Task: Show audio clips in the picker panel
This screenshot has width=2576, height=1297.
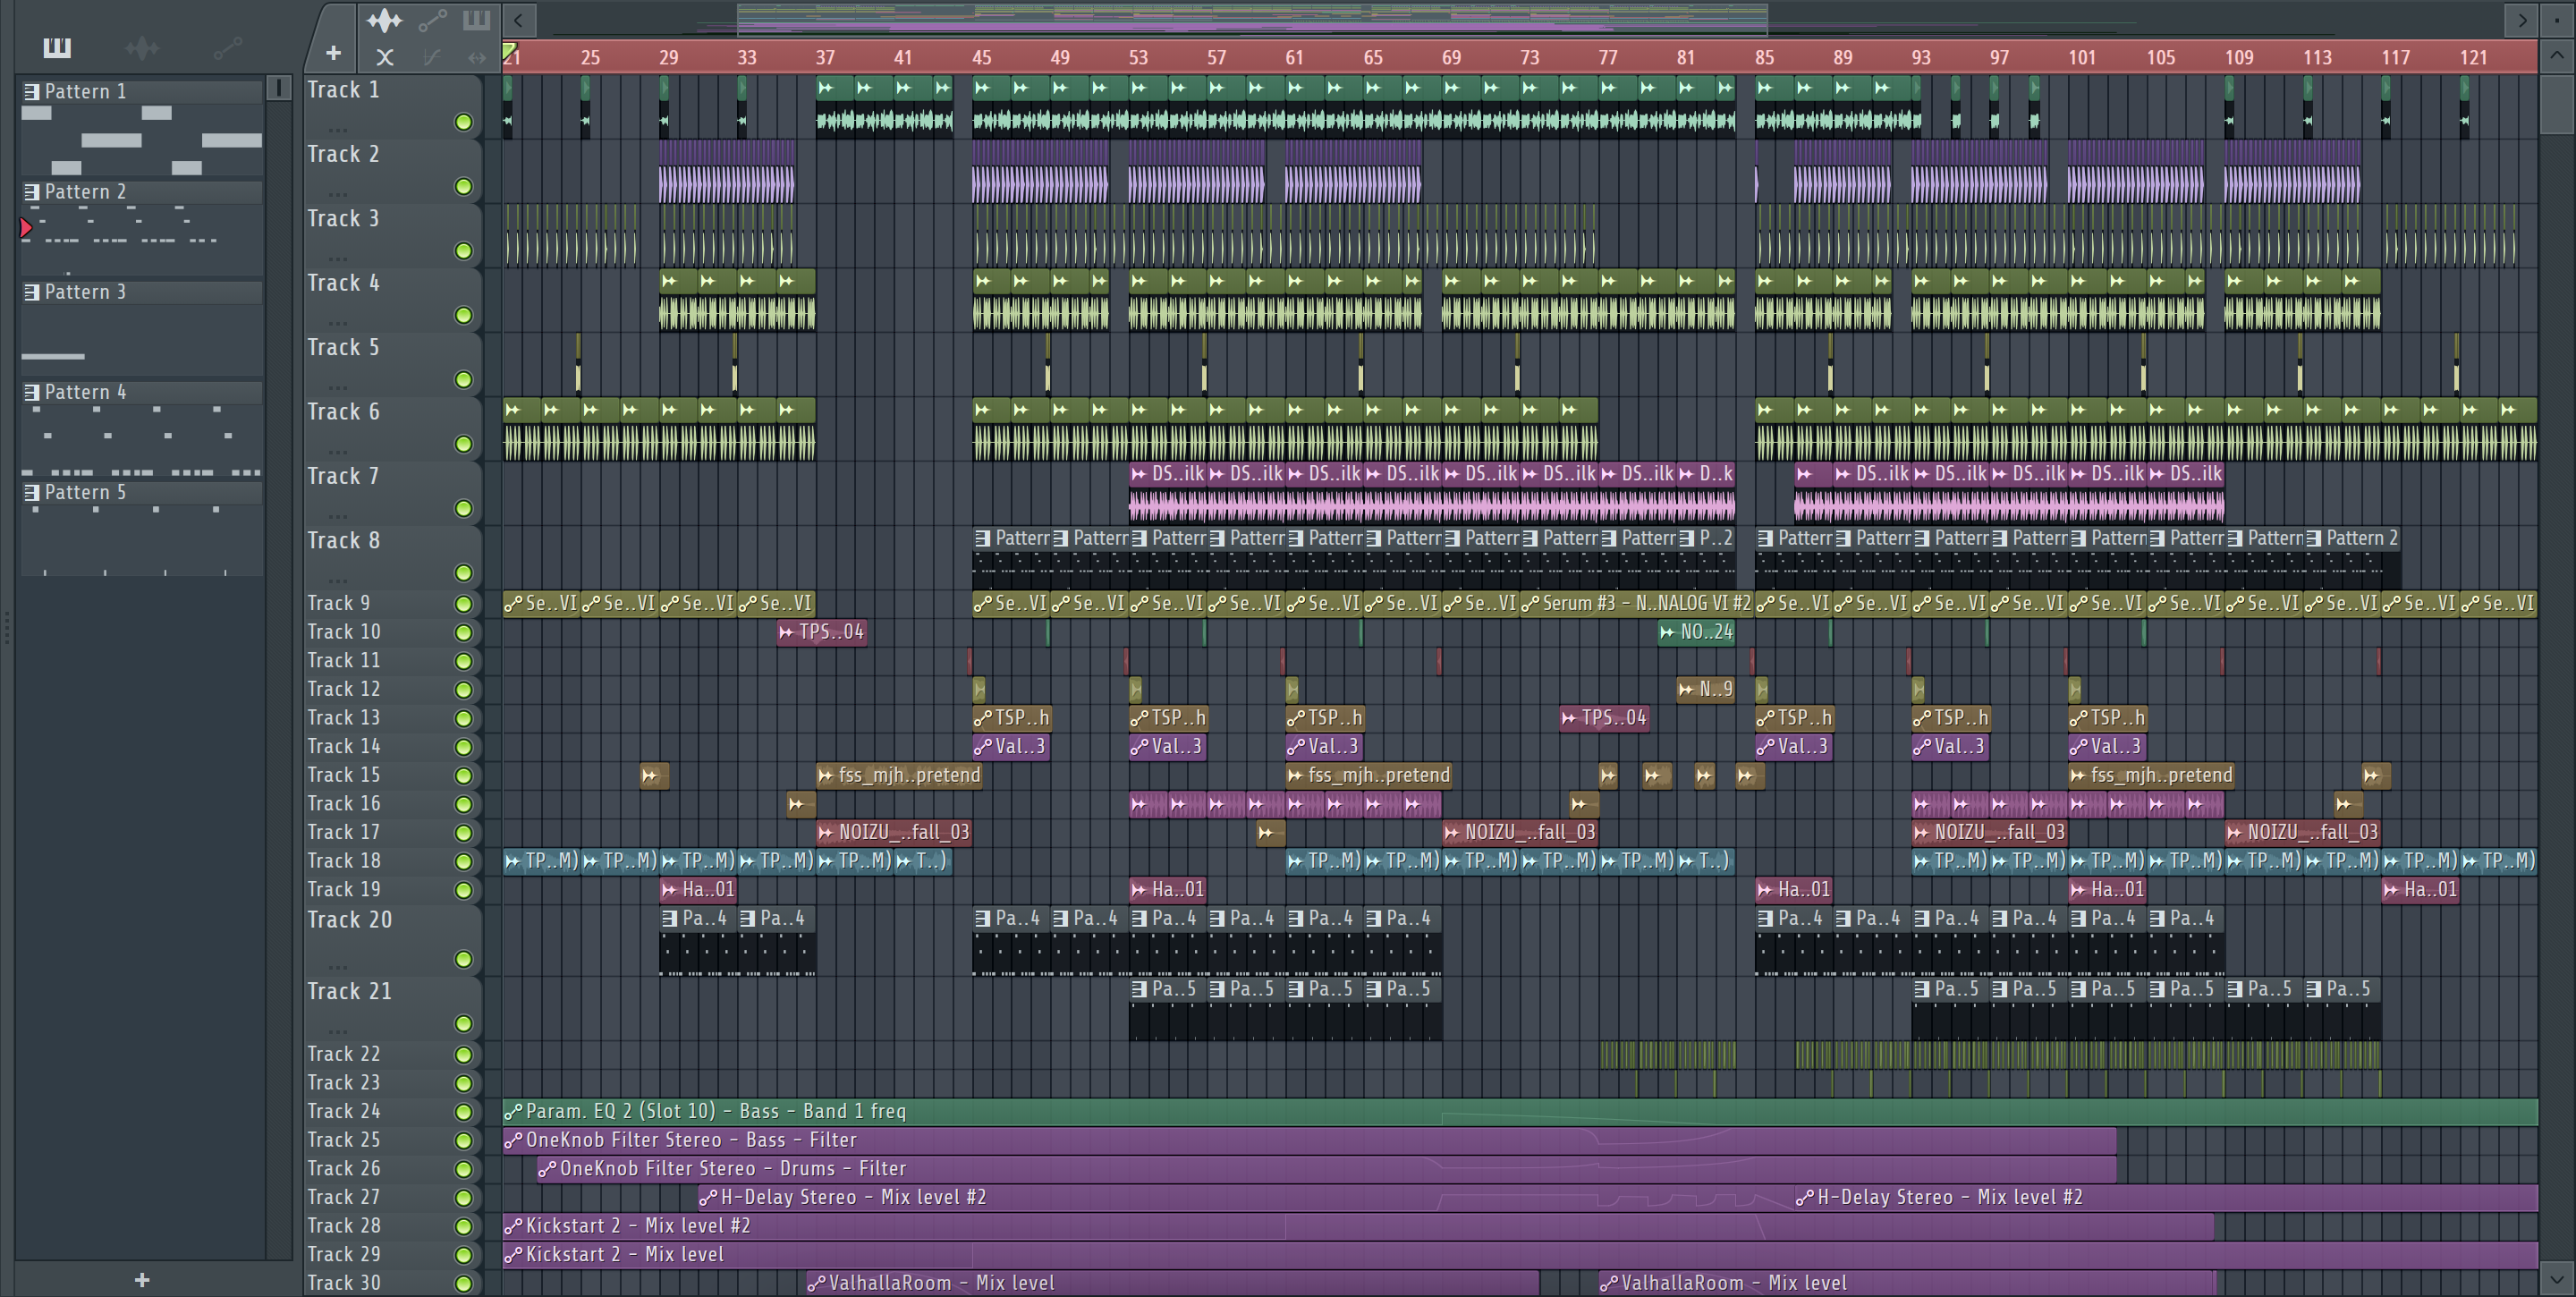Action: pyautogui.click(x=142, y=47)
